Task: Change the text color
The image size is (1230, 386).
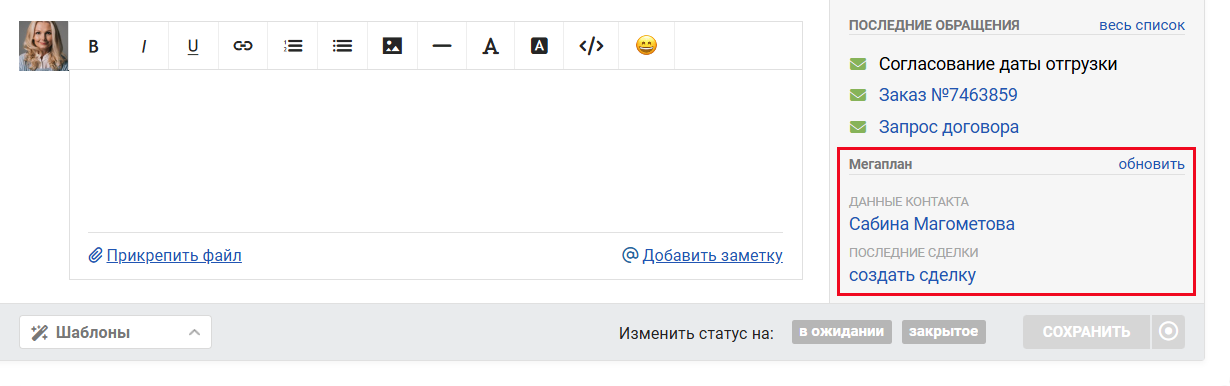Action: point(490,46)
